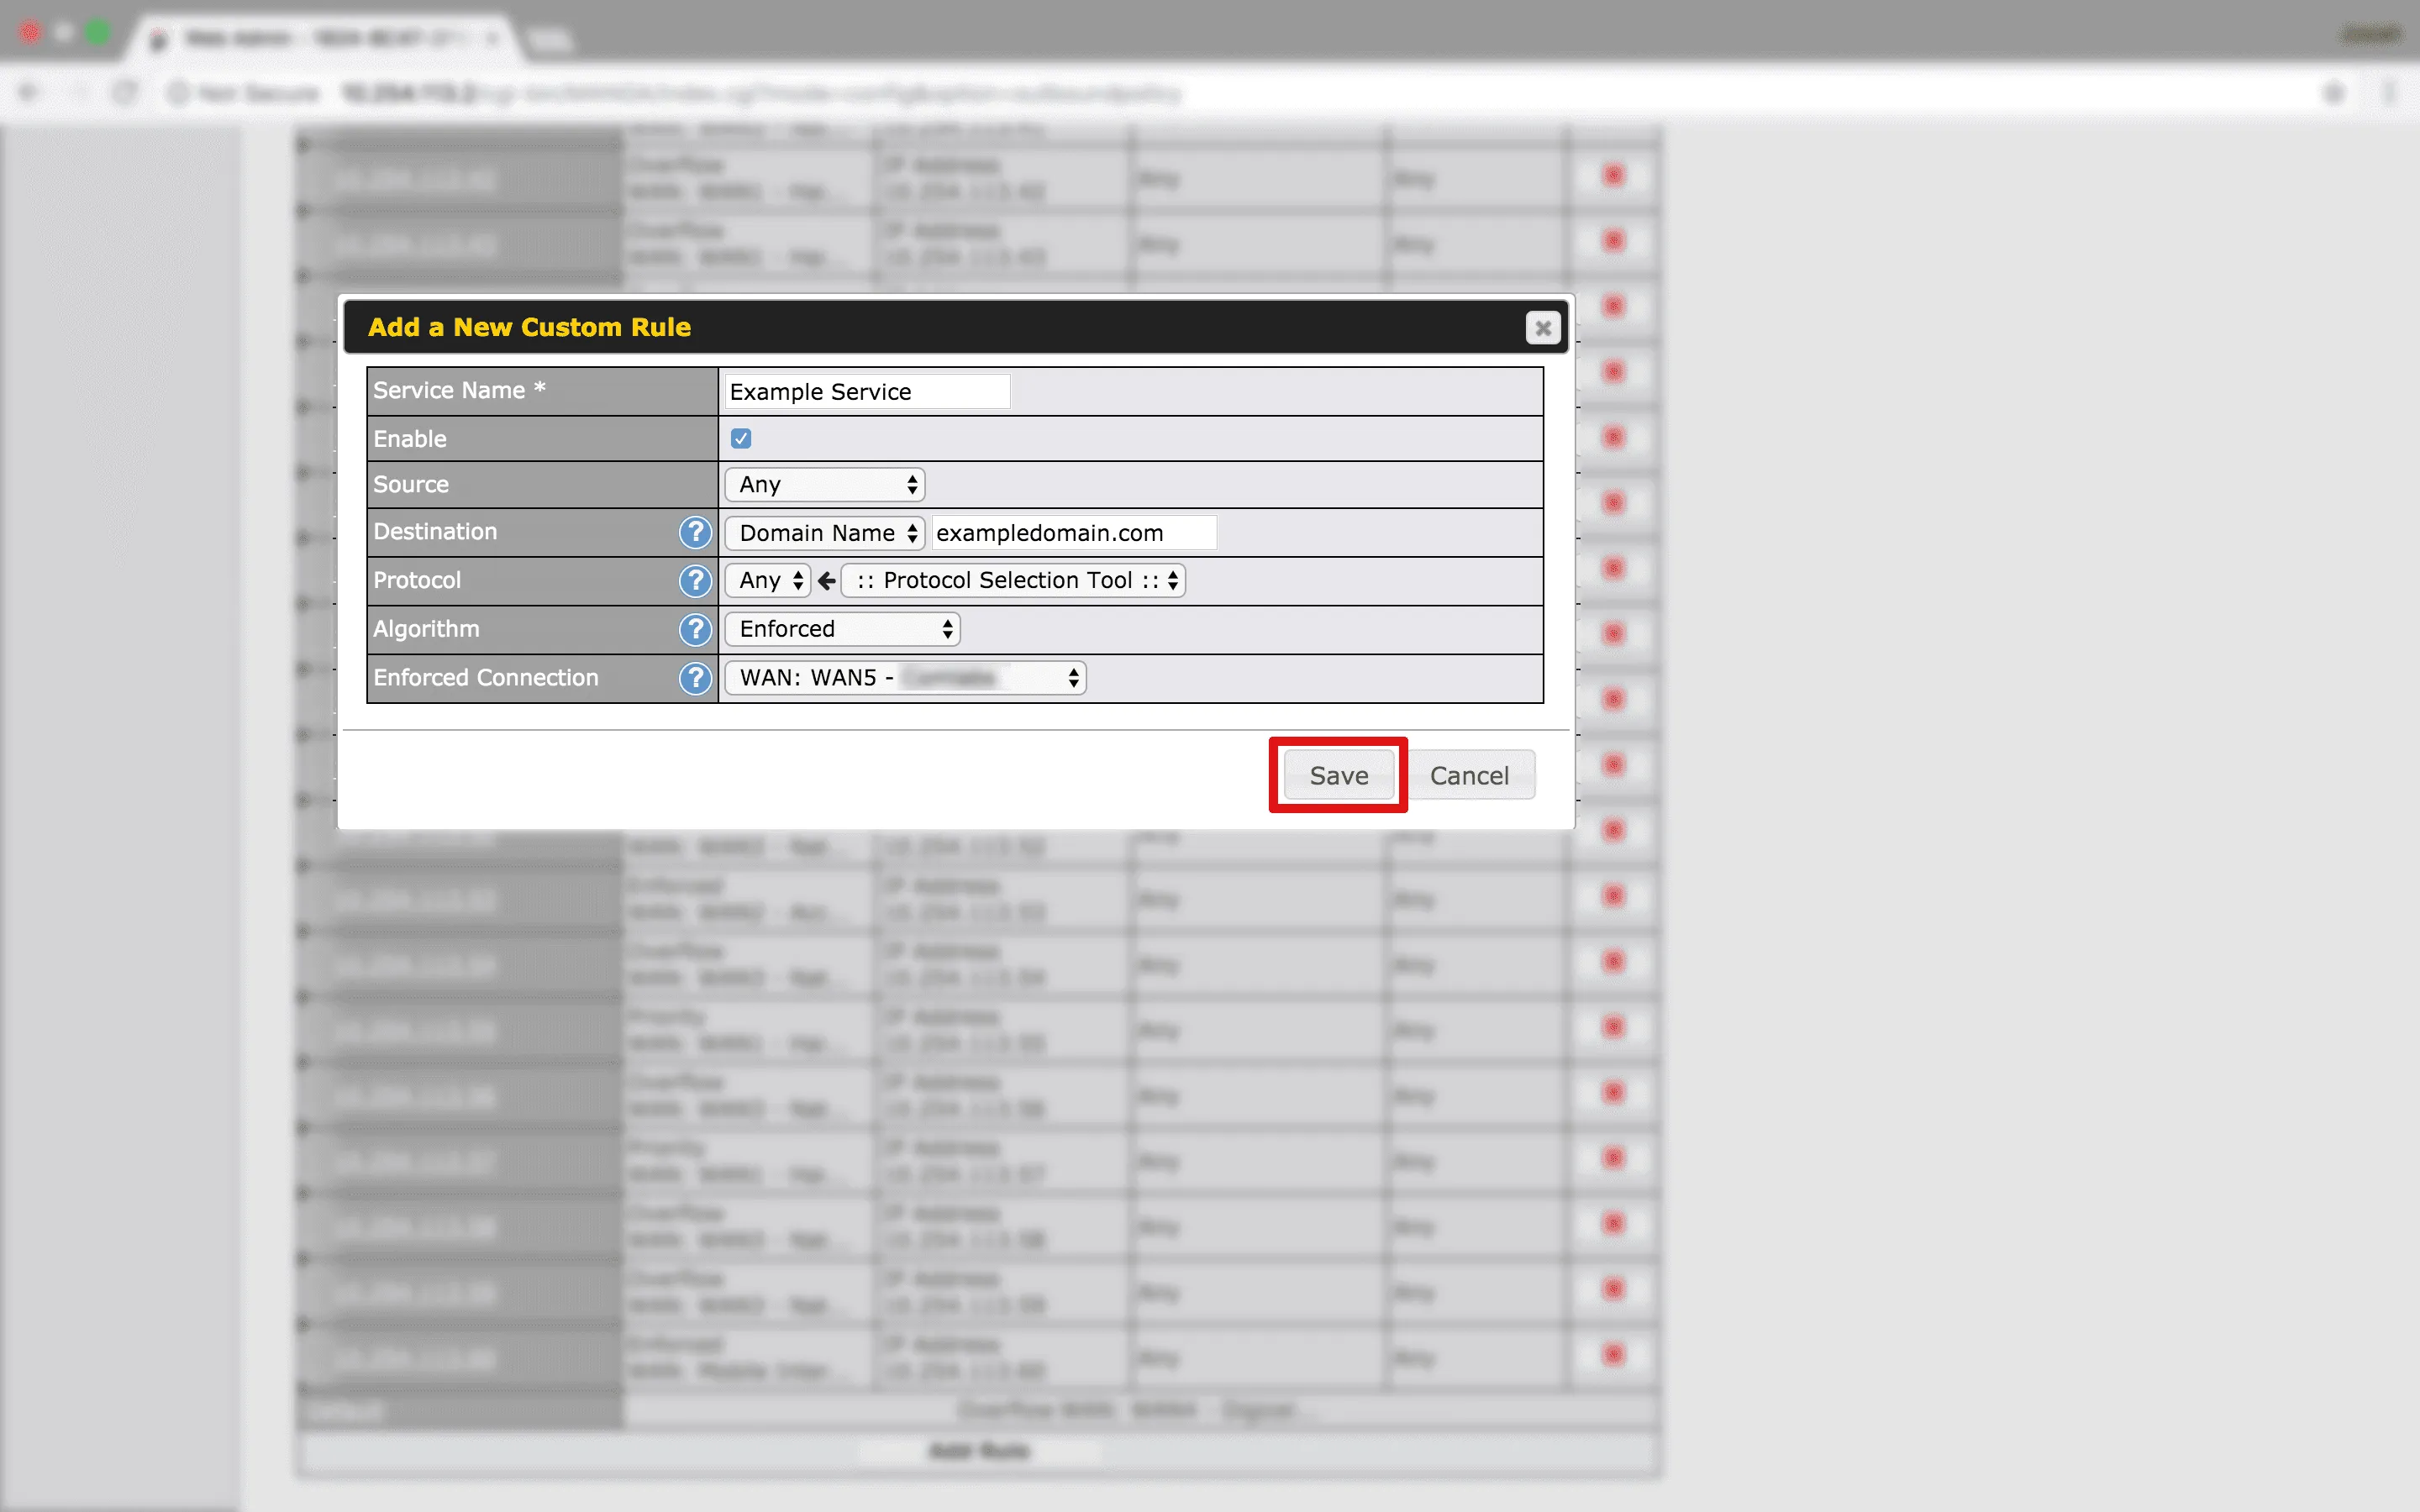Uncheck the Enable checkbox

741,438
